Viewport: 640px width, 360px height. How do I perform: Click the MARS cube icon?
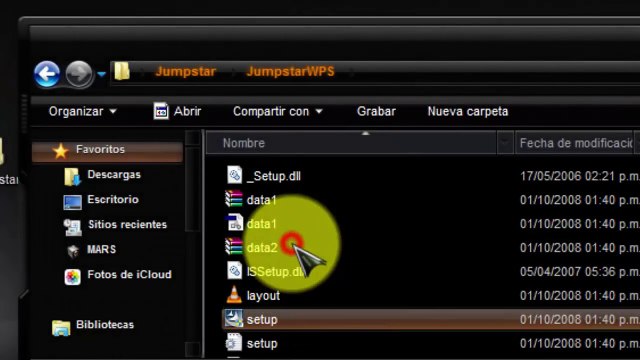[73, 251]
